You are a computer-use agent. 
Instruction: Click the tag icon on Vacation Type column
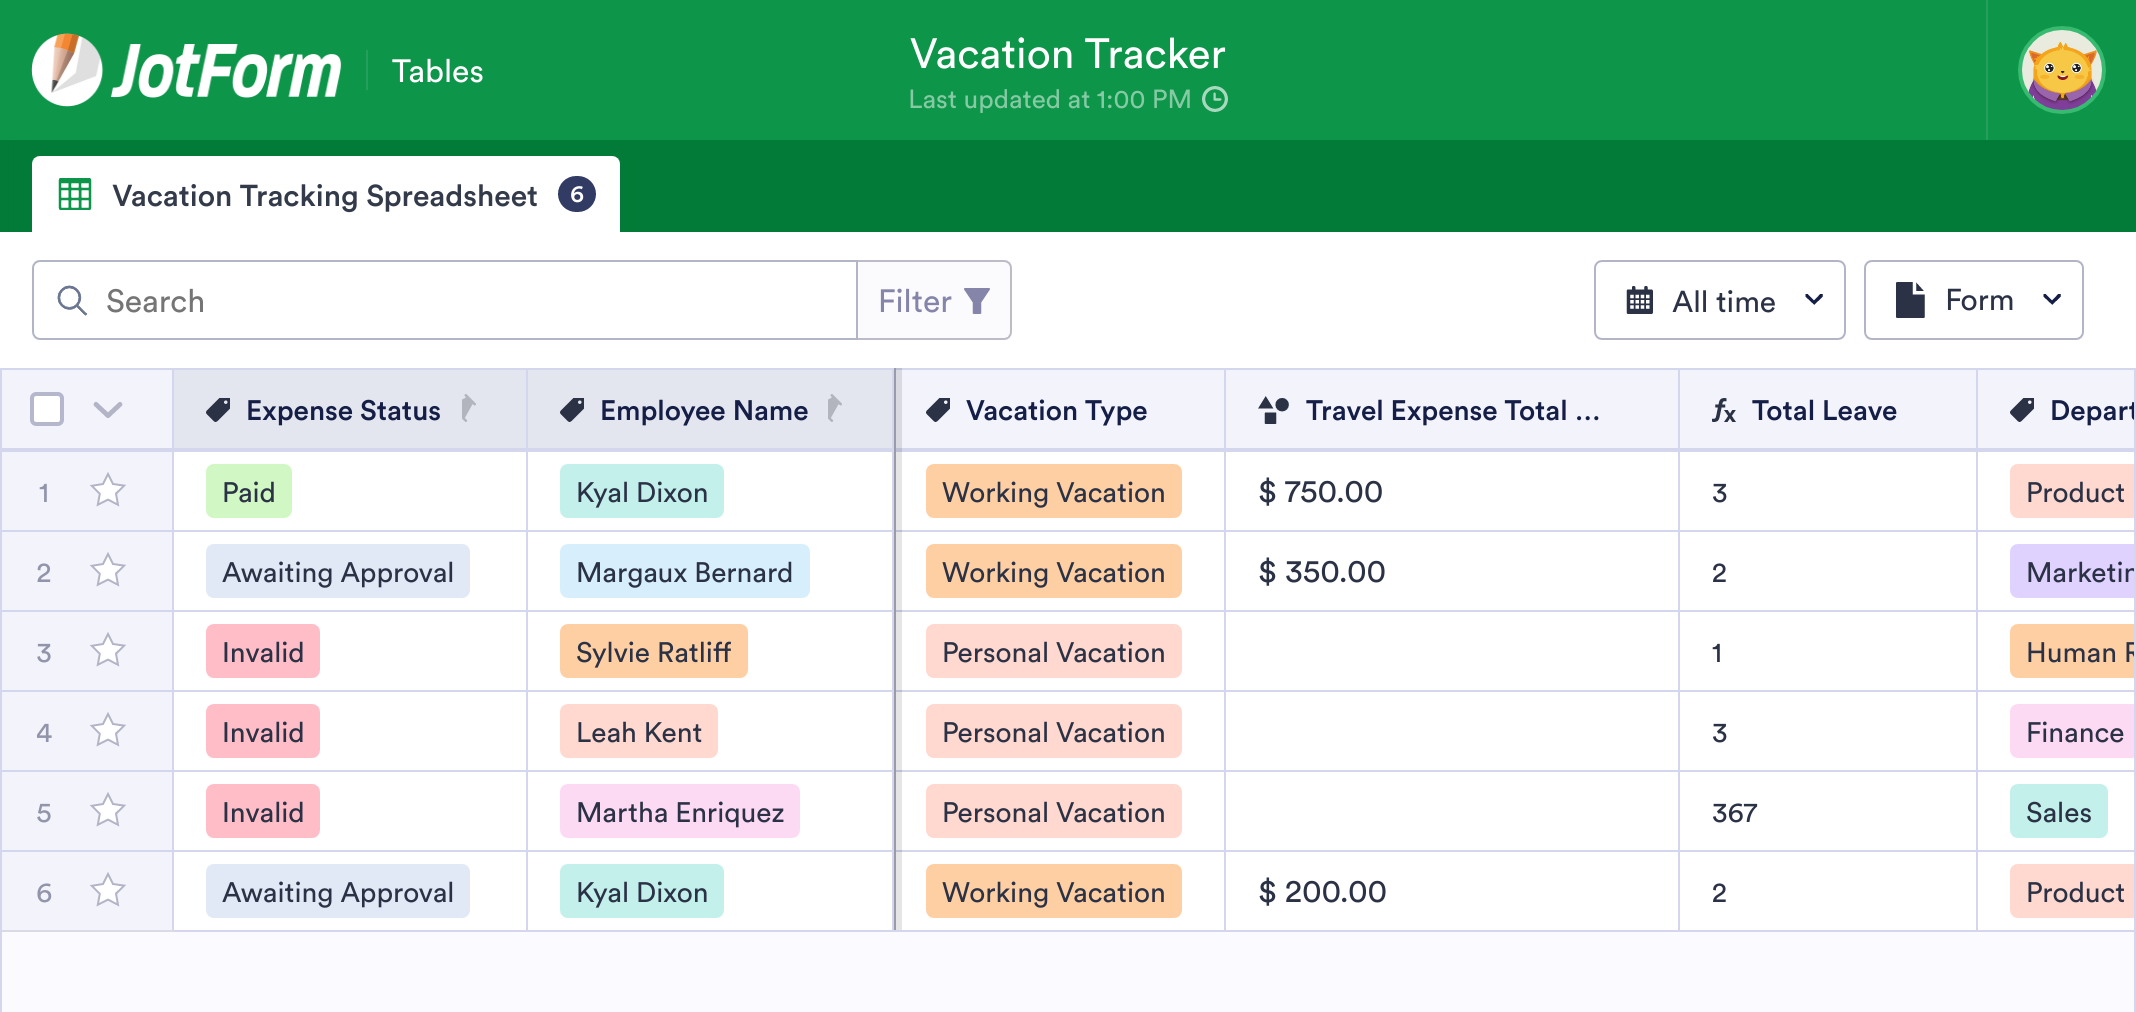(x=938, y=410)
